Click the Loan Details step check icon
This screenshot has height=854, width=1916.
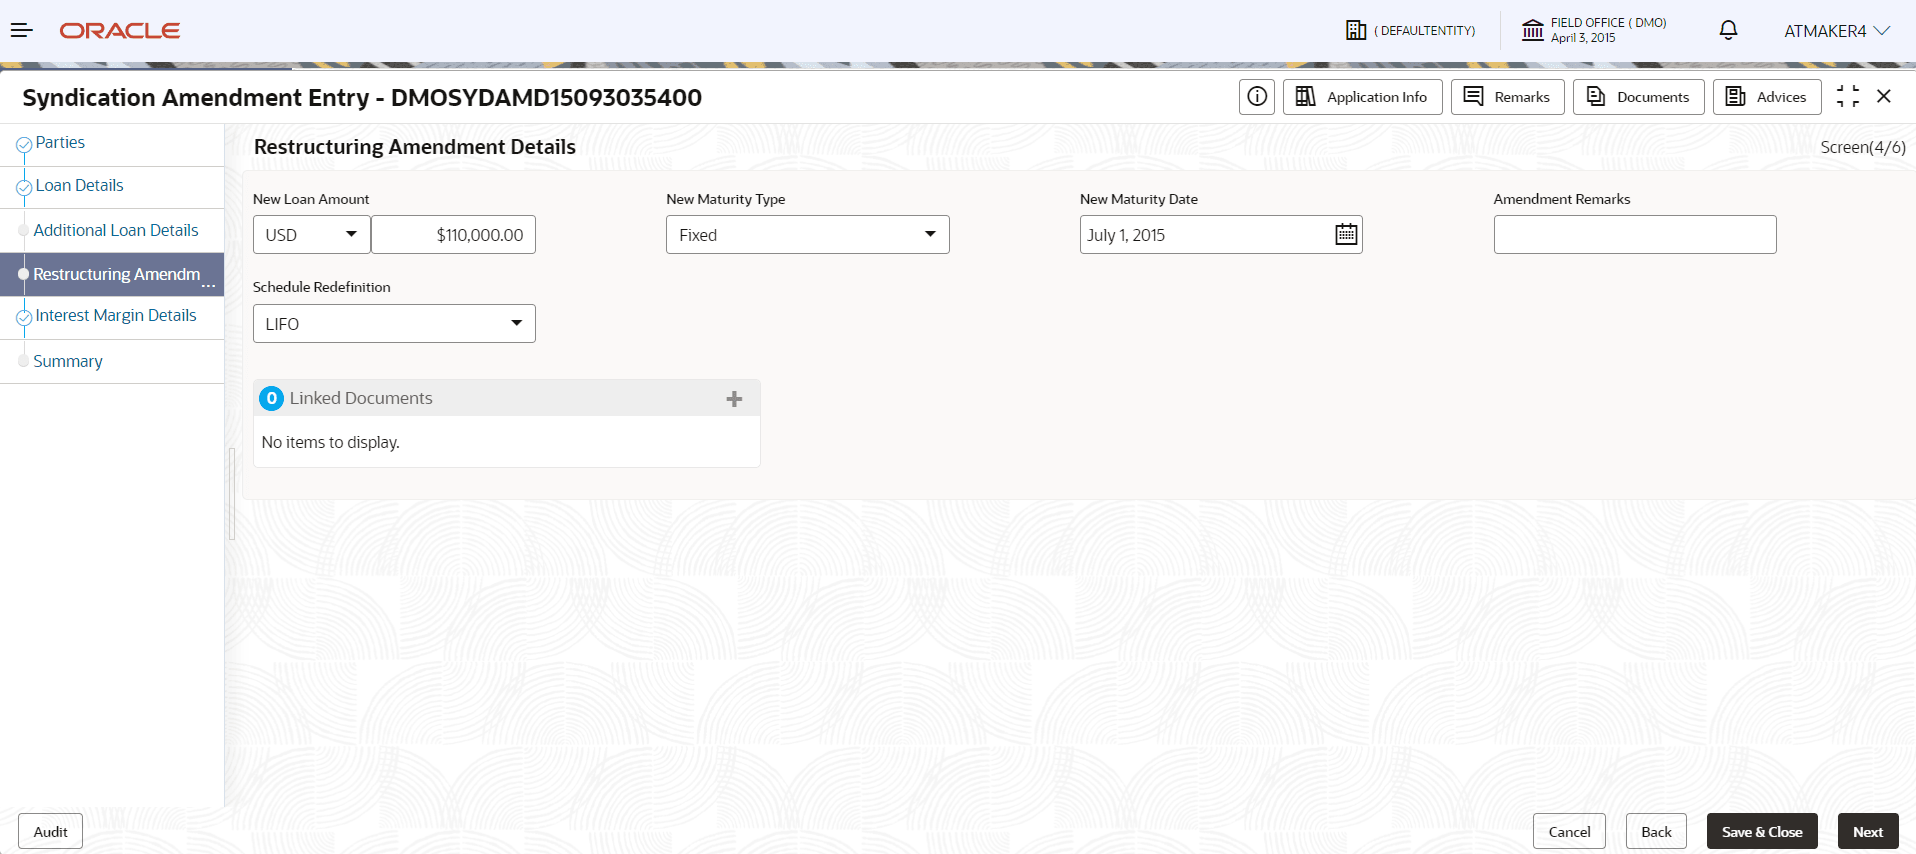[24, 187]
